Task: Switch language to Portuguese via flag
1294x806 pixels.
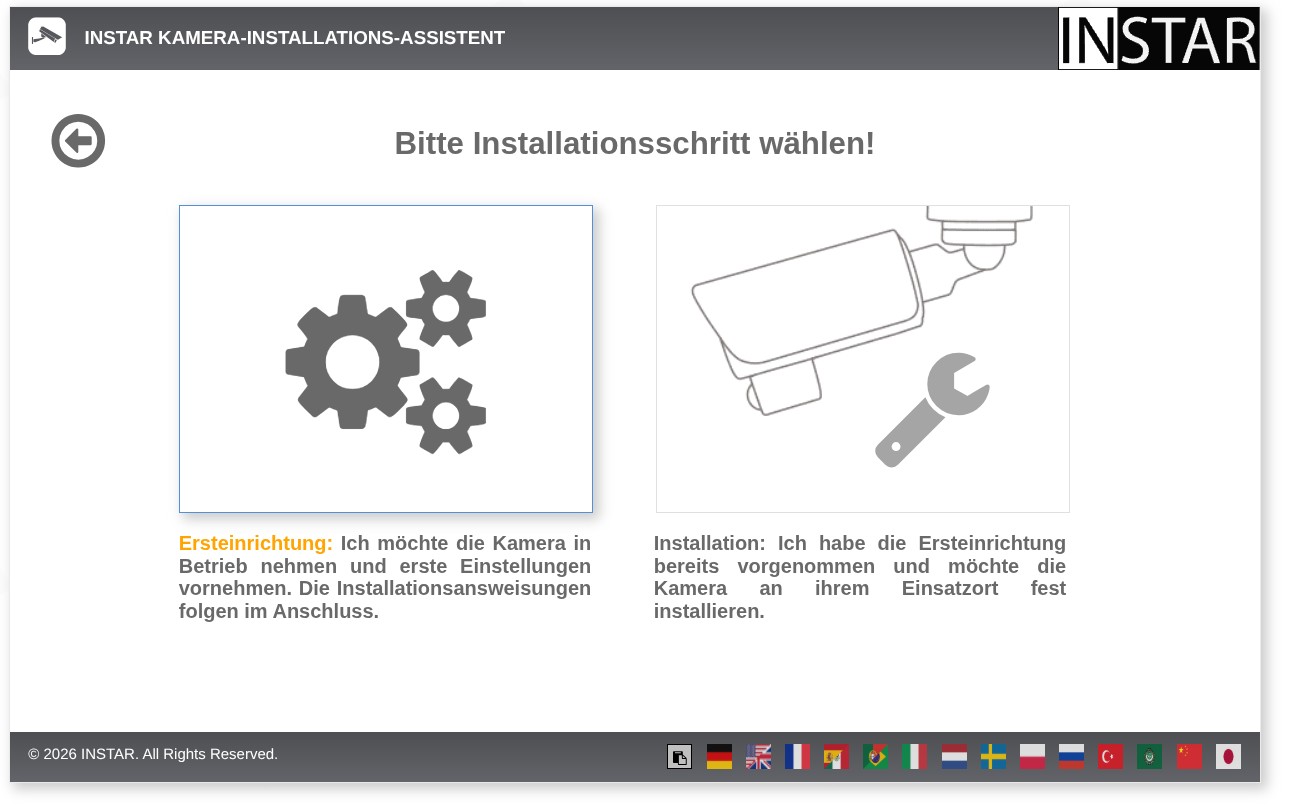Action: [x=875, y=757]
